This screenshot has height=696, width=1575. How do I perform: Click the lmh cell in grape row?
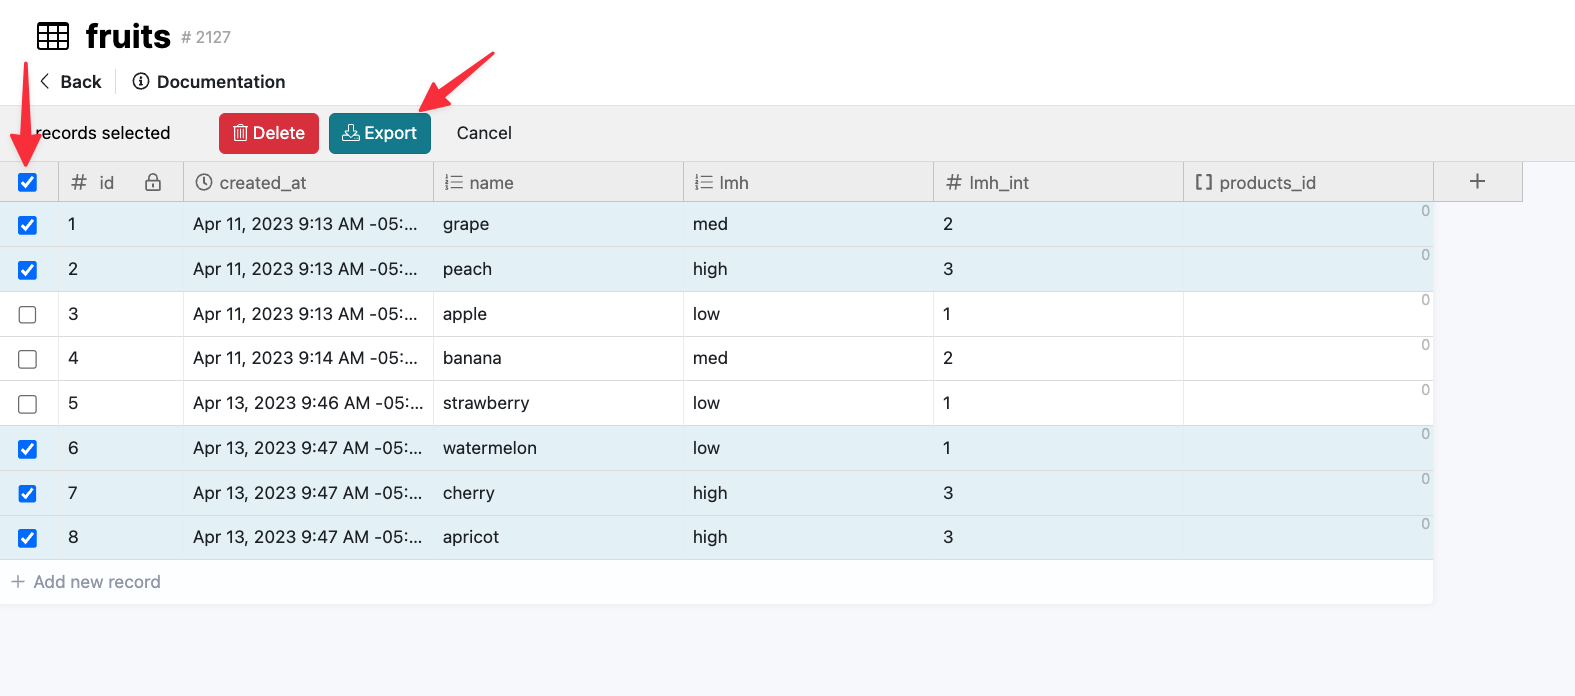click(808, 224)
